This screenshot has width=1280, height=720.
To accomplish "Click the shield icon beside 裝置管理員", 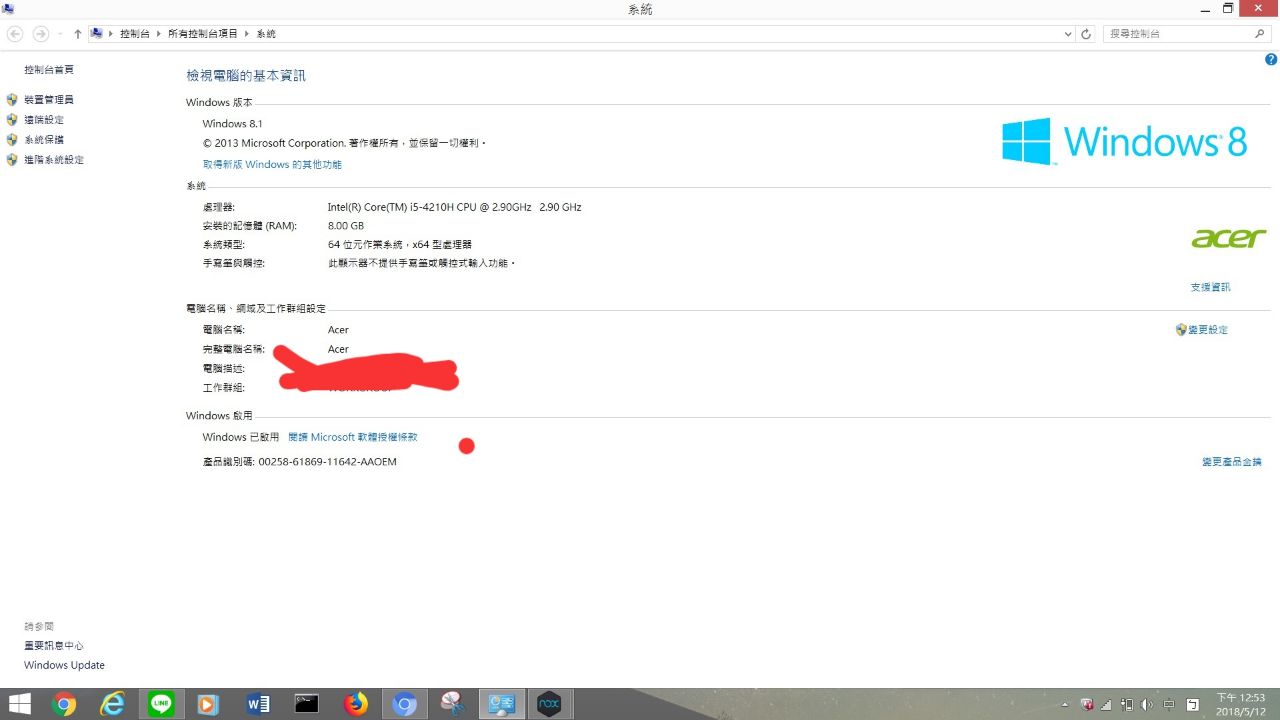I will click(x=12, y=100).
